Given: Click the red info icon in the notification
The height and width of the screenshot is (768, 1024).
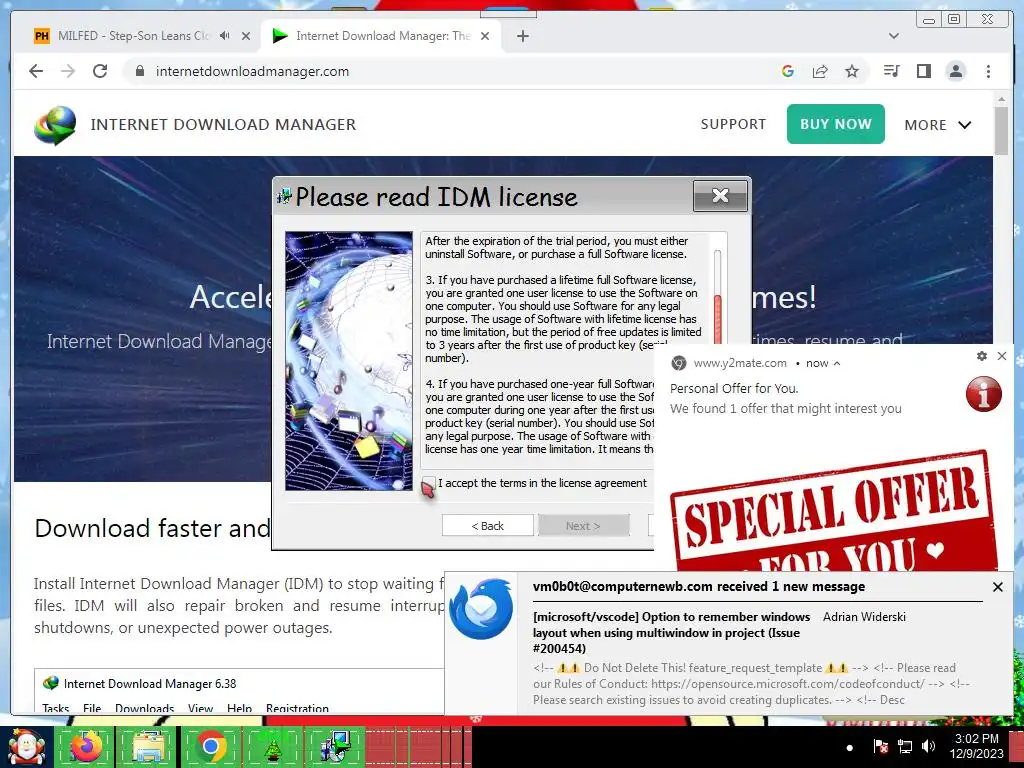Looking at the screenshot, I should coord(984,394).
